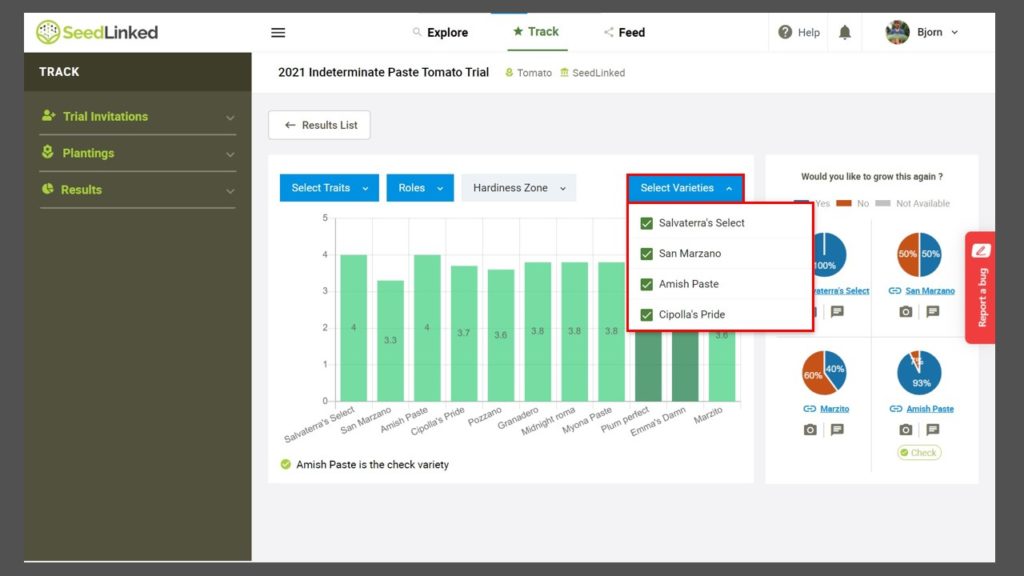The image size is (1024, 576).
Task: Open Select Traits dropdown
Action: (329, 188)
